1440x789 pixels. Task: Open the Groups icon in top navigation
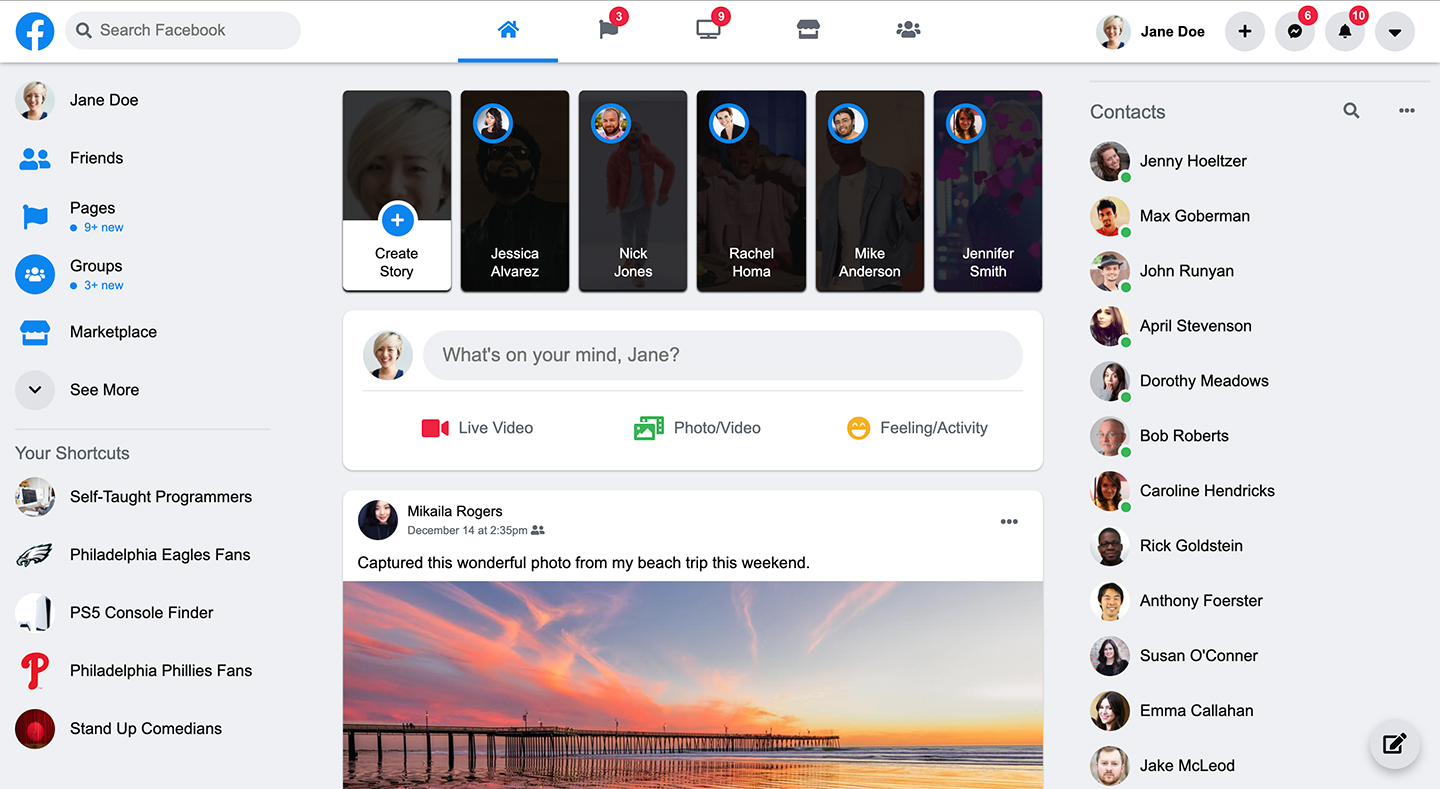[908, 29]
